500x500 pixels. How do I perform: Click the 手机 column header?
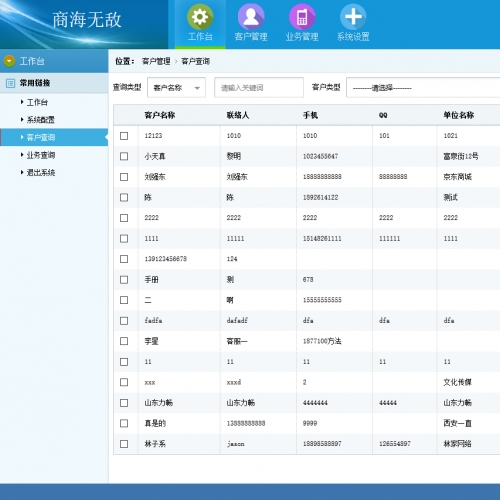(310, 115)
